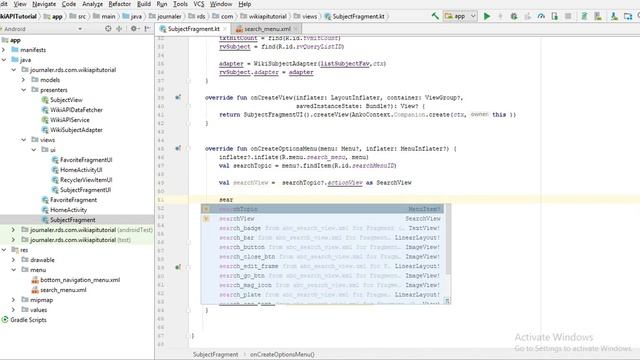Open the Build menu
Screen dimensions: 640x360
point(144,4)
